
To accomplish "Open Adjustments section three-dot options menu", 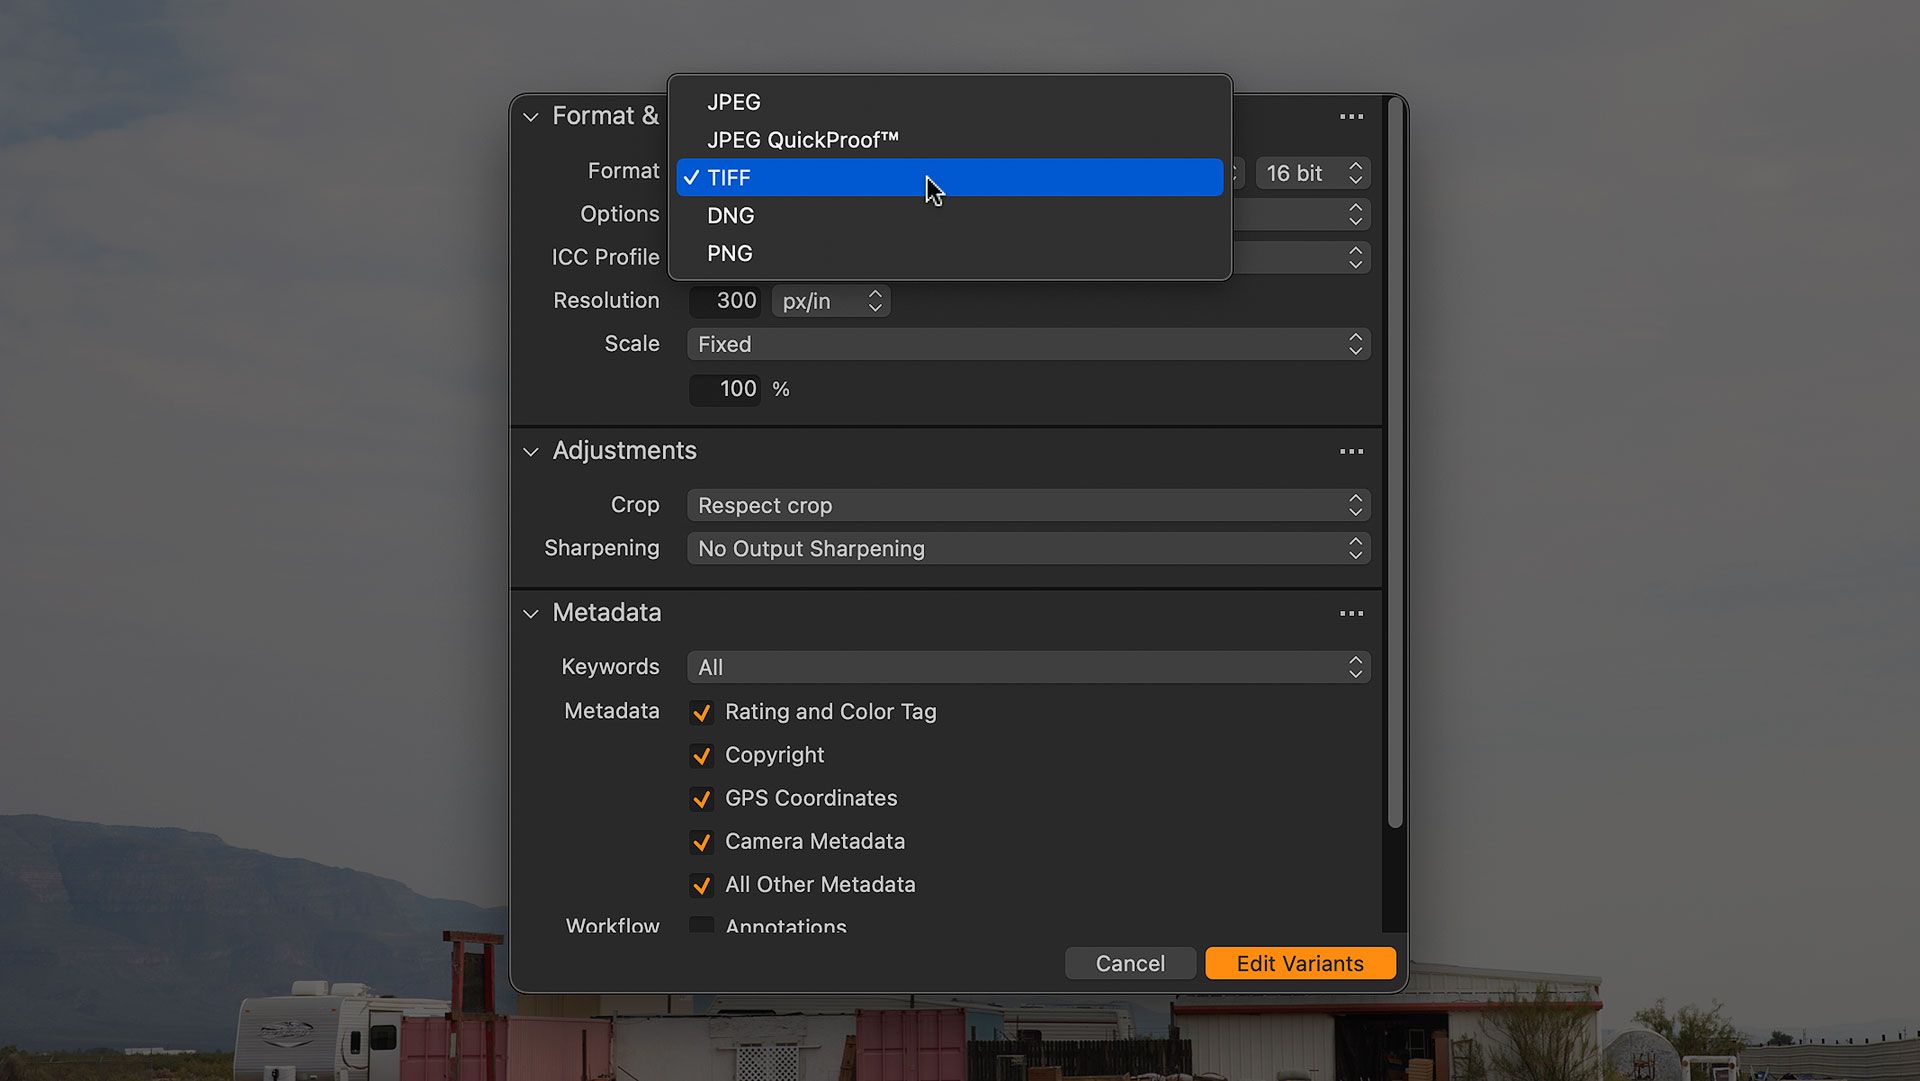I will 1351,452.
